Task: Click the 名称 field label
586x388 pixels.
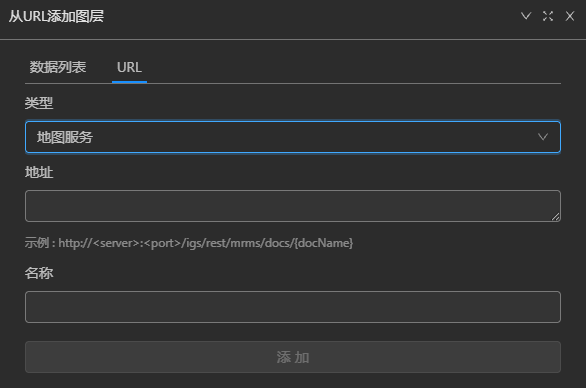Action: pyautogui.click(x=39, y=273)
